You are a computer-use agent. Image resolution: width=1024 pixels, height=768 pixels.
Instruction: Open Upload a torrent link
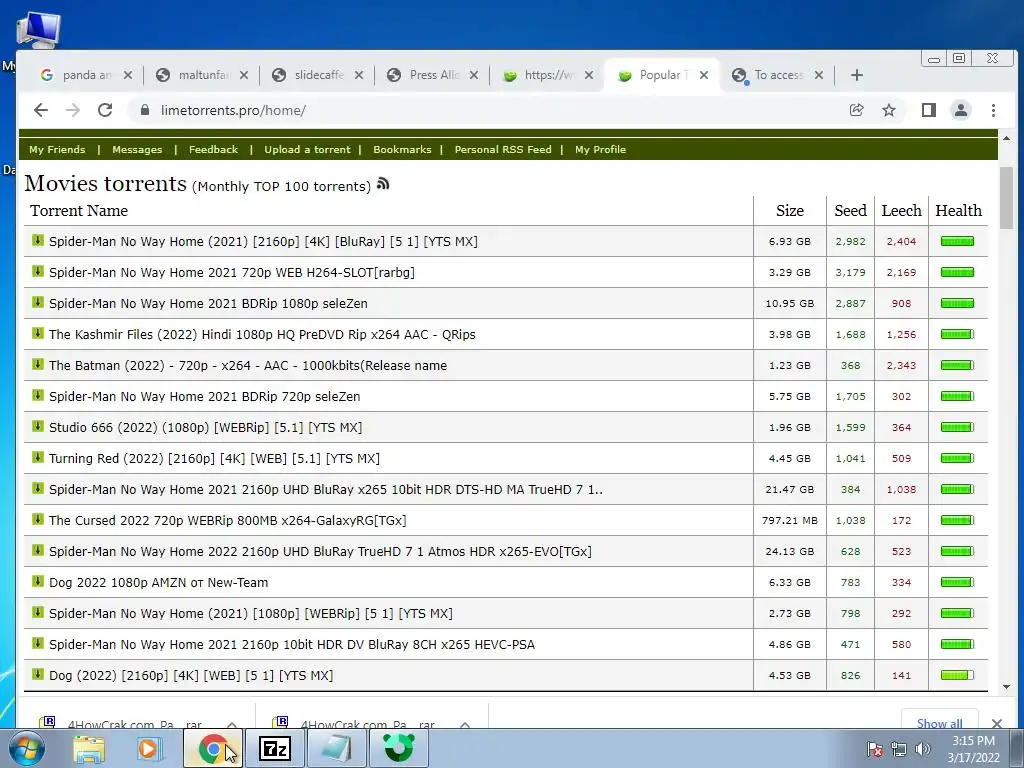tap(307, 150)
